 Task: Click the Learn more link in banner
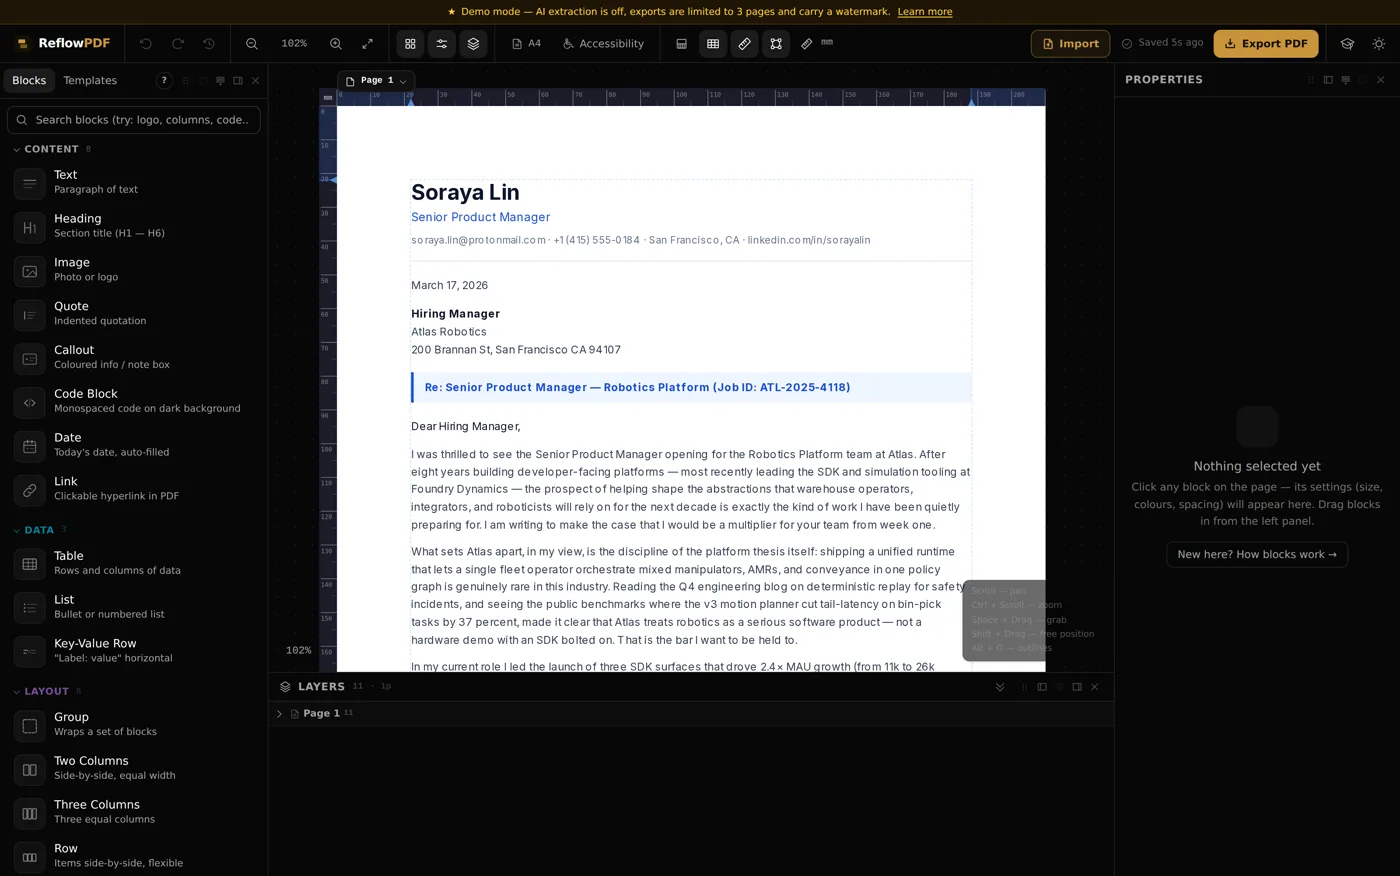click(x=925, y=12)
